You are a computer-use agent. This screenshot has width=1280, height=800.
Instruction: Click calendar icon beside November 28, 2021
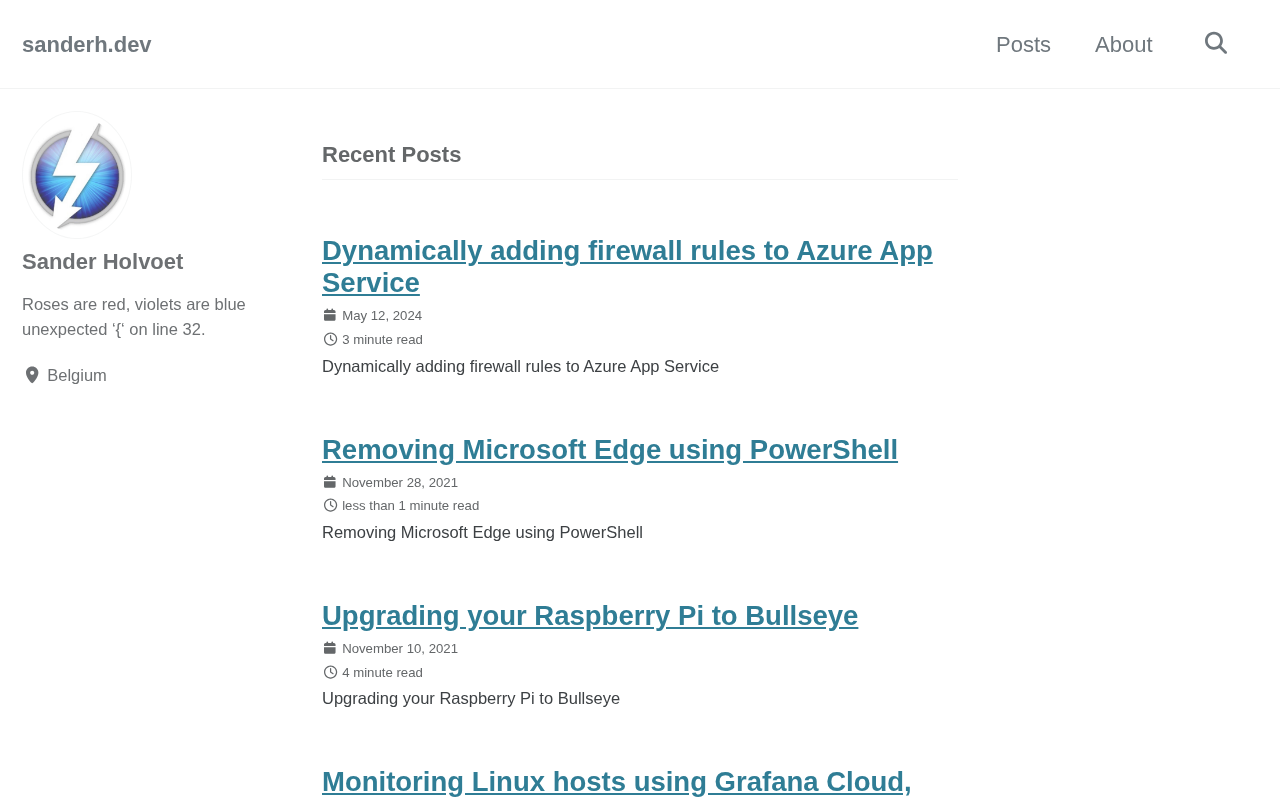pyautogui.click(x=330, y=482)
